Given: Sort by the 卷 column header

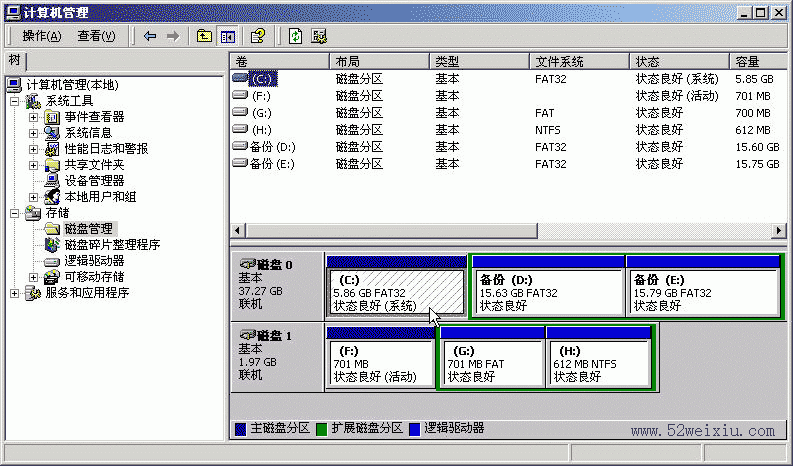Looking at the screenshot, I should click(x=280, y=61).
